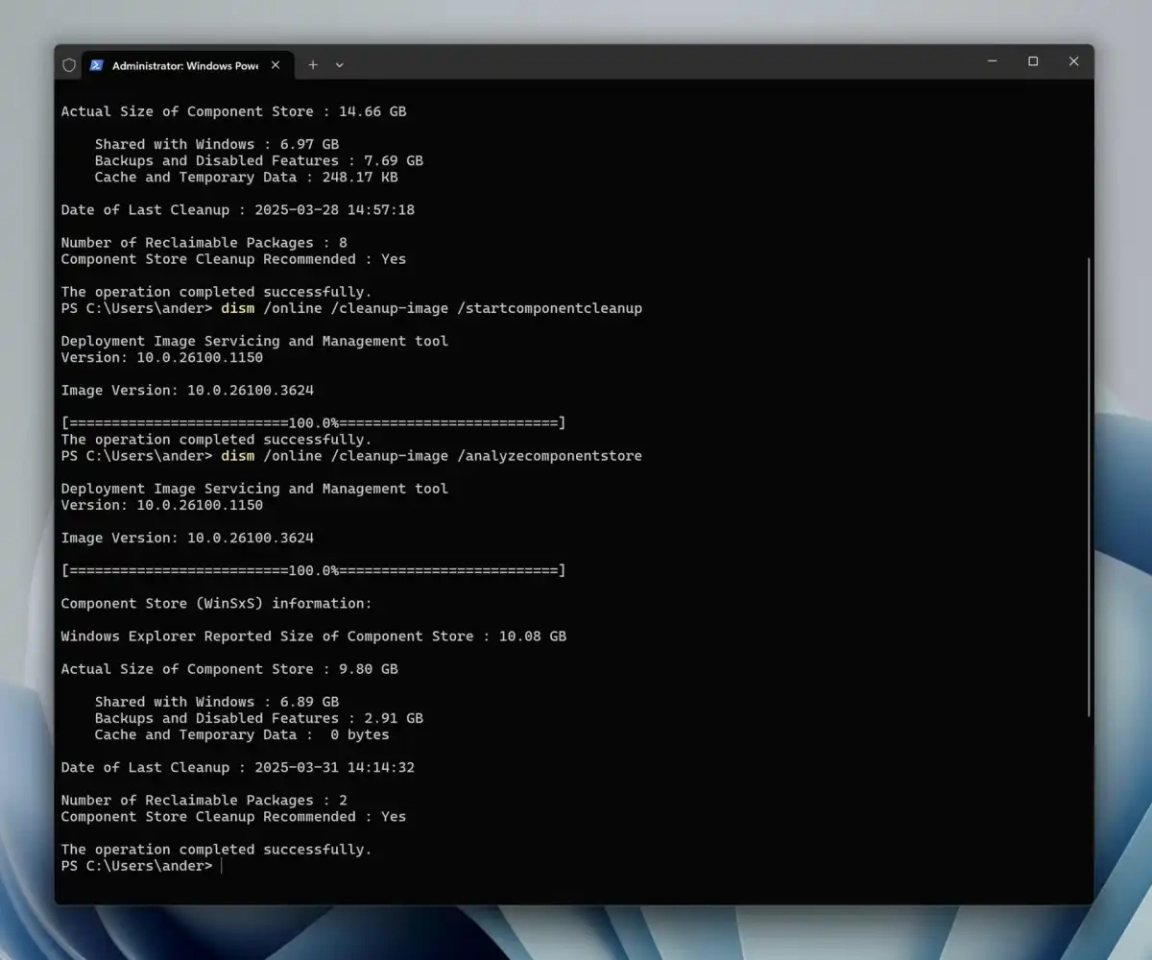This screenshot has height=960, width=1152.
Task: Close the Administrator: Windows PowerShell tab
Action: click(275, 65)
